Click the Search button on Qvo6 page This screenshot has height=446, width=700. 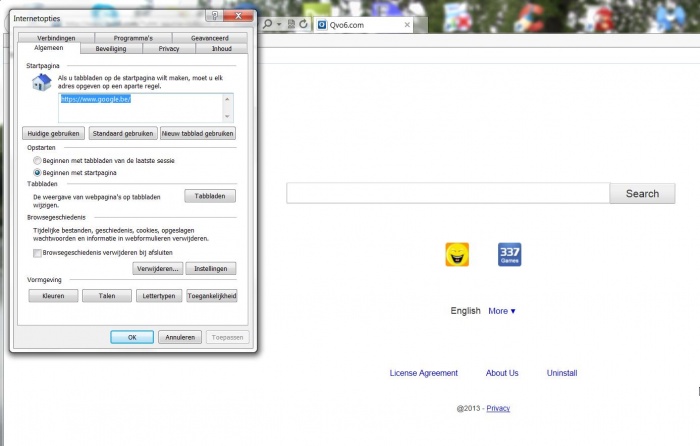[642, 193]
